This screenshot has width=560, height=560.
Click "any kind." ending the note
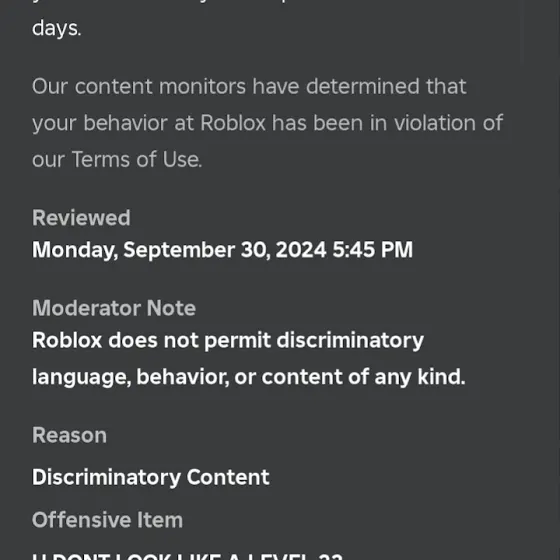point(420,377)
